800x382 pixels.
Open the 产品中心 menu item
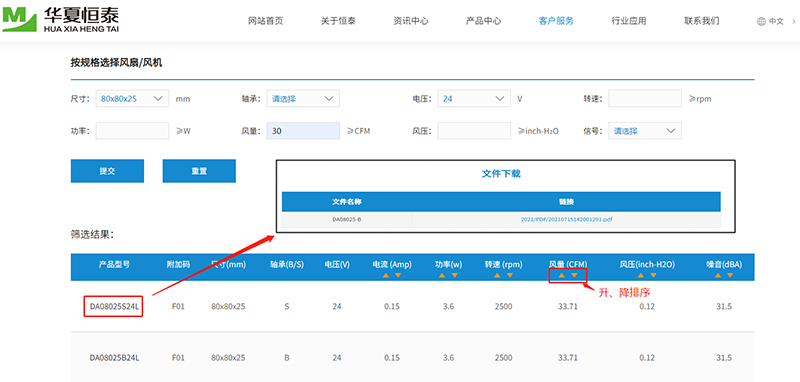tap(483, 21)
